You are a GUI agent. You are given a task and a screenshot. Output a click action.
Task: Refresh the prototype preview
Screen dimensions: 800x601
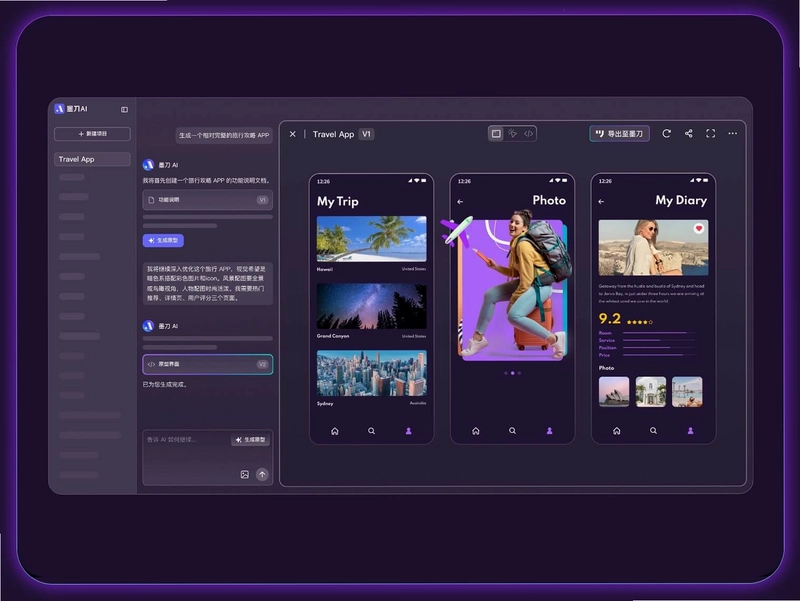coord(666,134)
